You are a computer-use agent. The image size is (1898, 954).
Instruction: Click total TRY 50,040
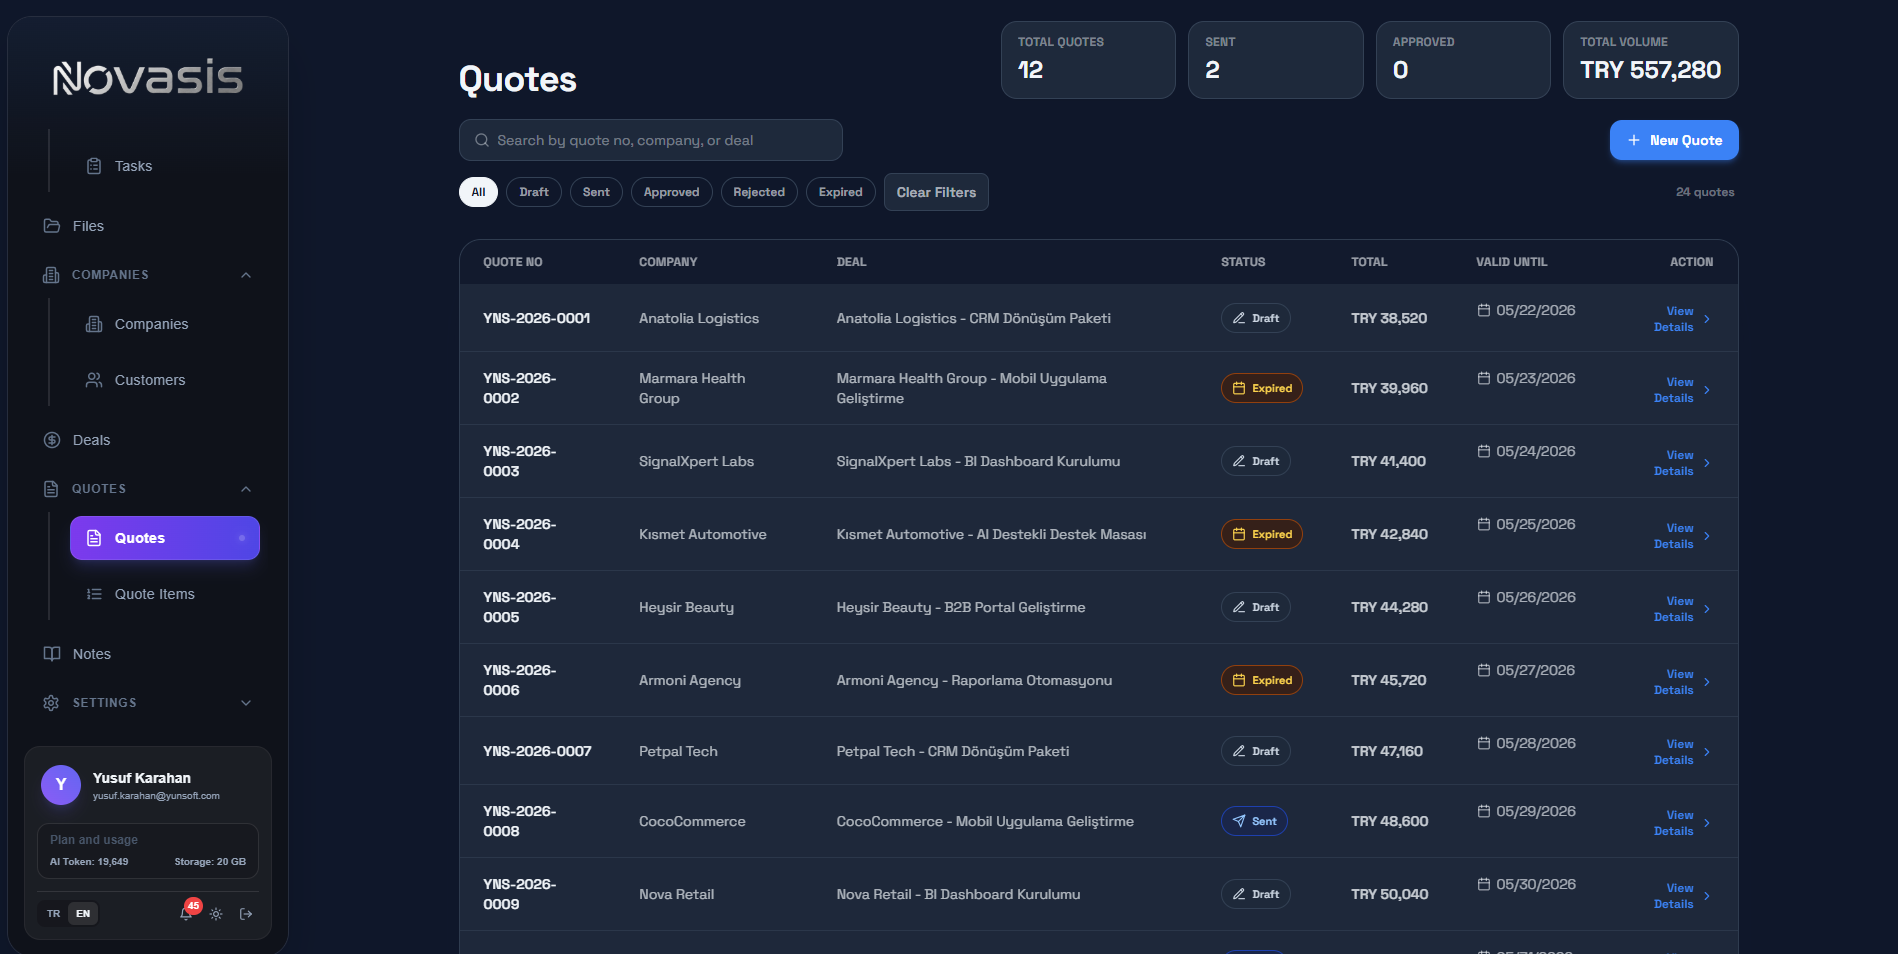1390,894
